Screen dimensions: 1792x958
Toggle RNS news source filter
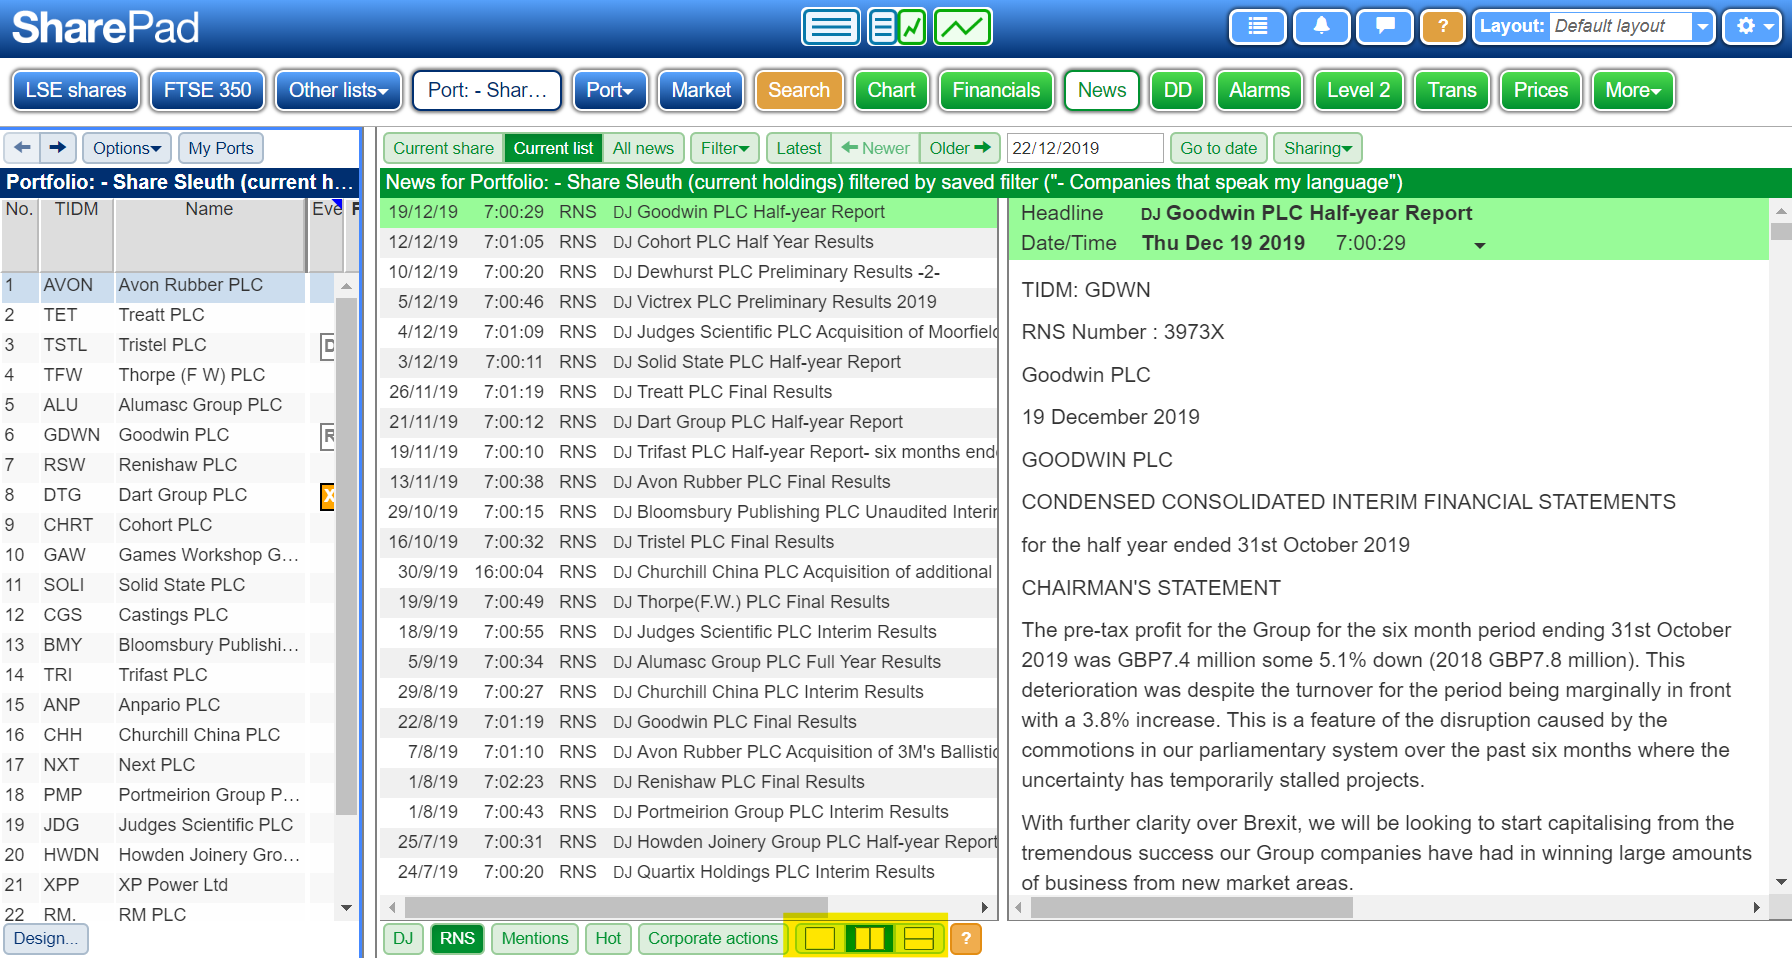tap(457, 939)
